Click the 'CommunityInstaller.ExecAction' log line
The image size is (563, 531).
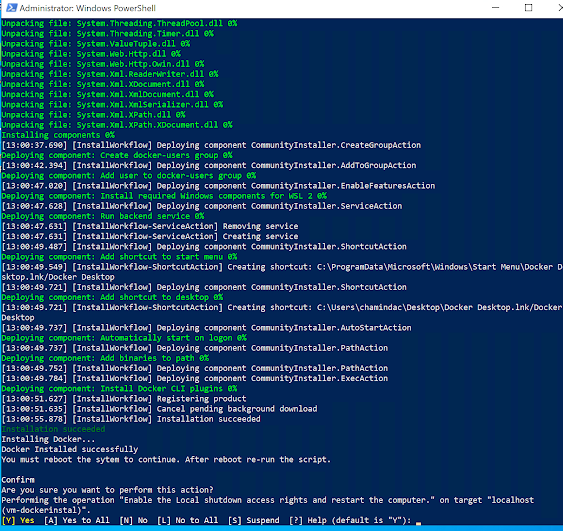pyautogui.click(x=195, y=378)
